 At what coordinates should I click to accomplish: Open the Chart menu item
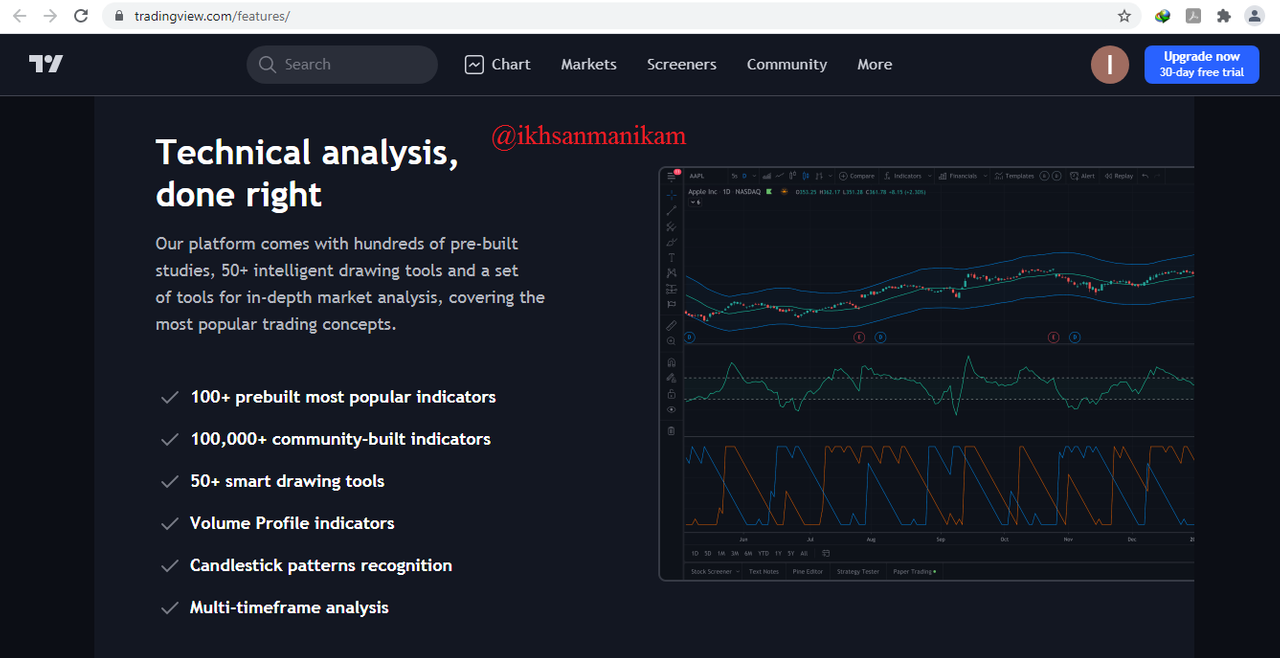click(498, 64)
